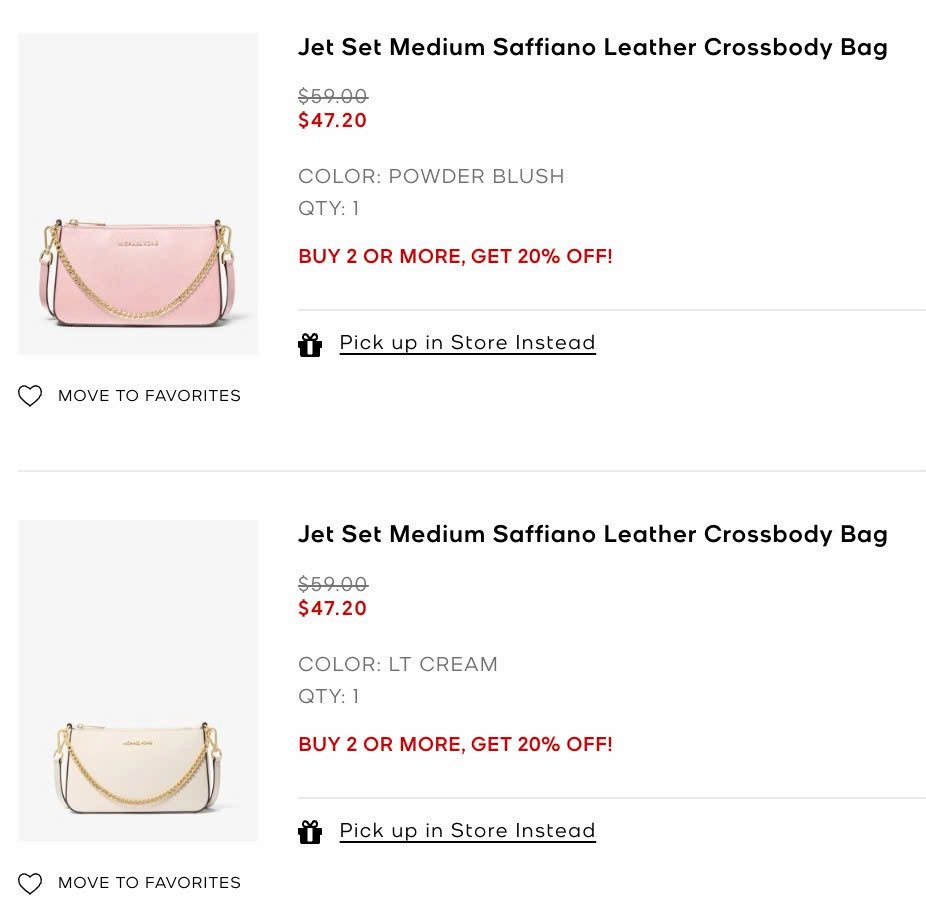Click the heart icon for Powder Blush bag
This screenshot has width=926, height=922.
click(30, 396)
